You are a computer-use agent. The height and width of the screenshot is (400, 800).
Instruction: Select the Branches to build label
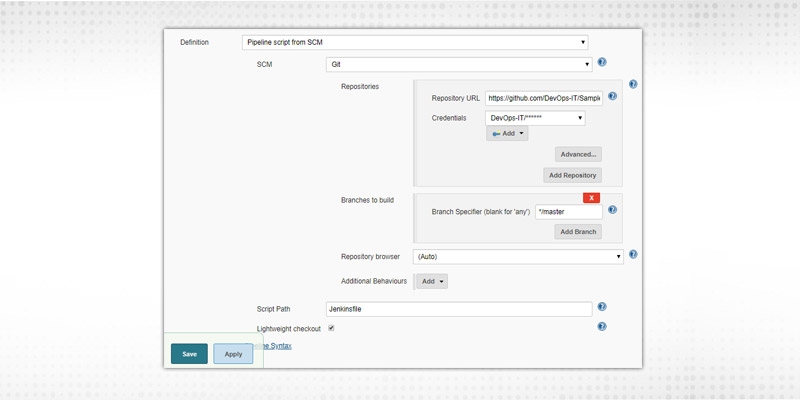pyautogui.click(x=367, y=200)
